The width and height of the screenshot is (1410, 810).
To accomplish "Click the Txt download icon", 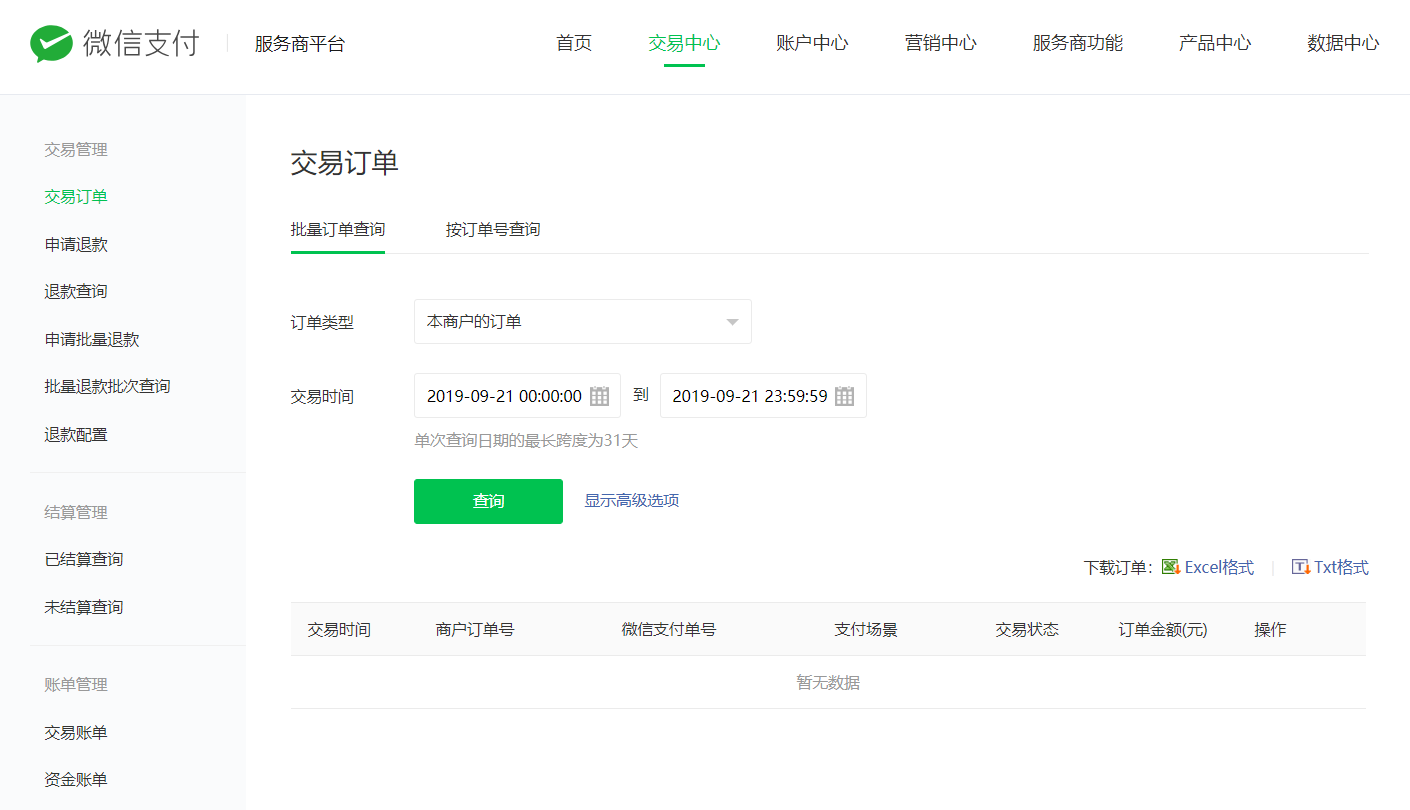I will click(1300, 567).
